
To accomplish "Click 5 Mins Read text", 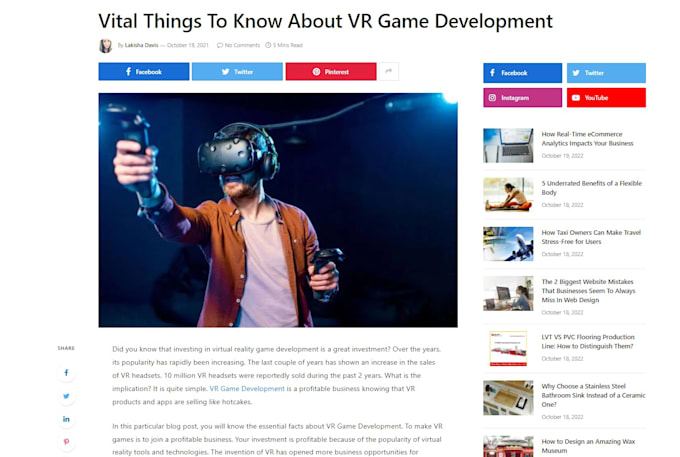I will pyautogui.click(x=288, y=45).
